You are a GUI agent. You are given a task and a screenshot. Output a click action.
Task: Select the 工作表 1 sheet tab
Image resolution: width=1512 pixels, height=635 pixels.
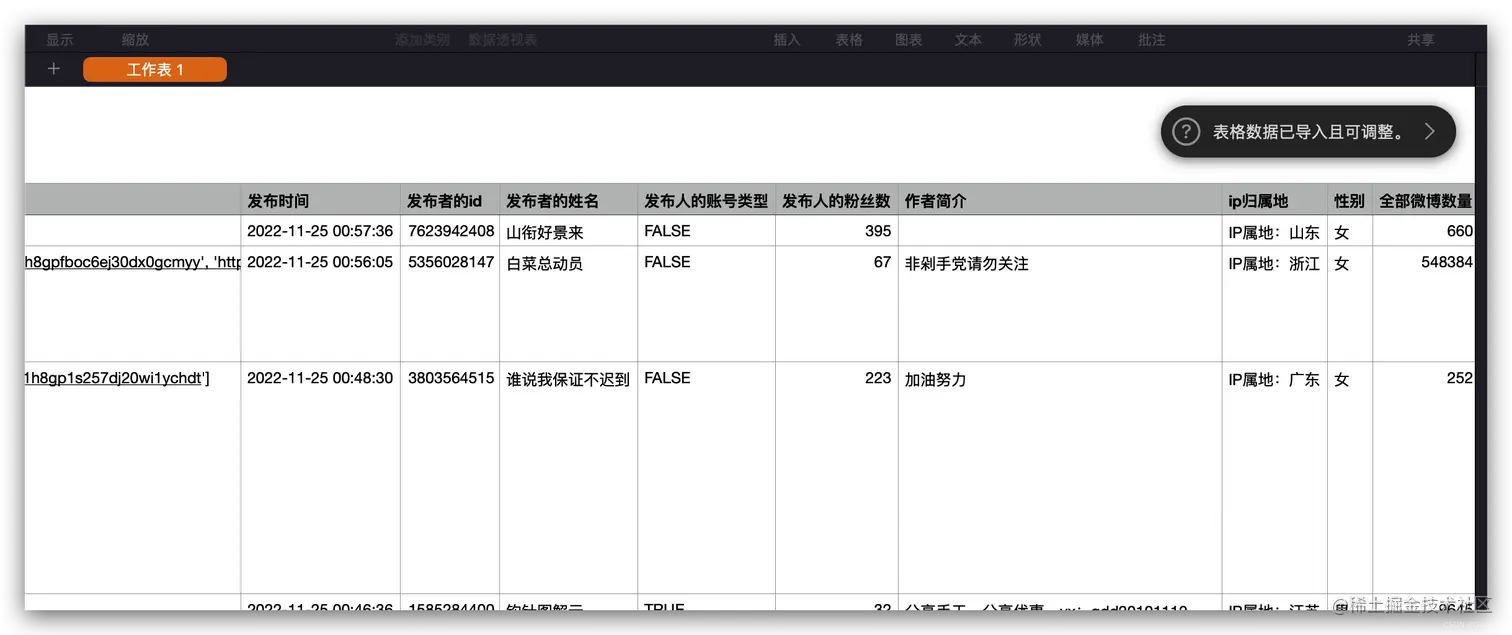click(x=155, y=69)
